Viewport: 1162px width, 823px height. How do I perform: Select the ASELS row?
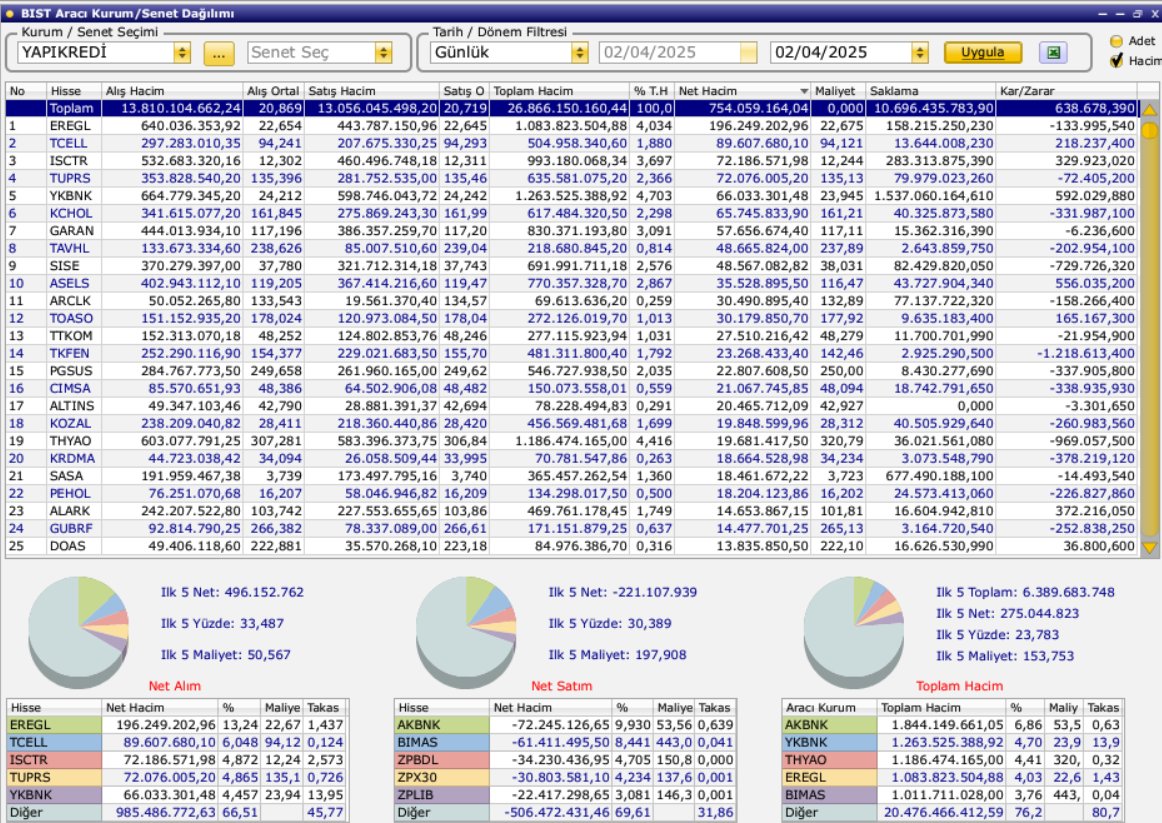pos(571,283)
